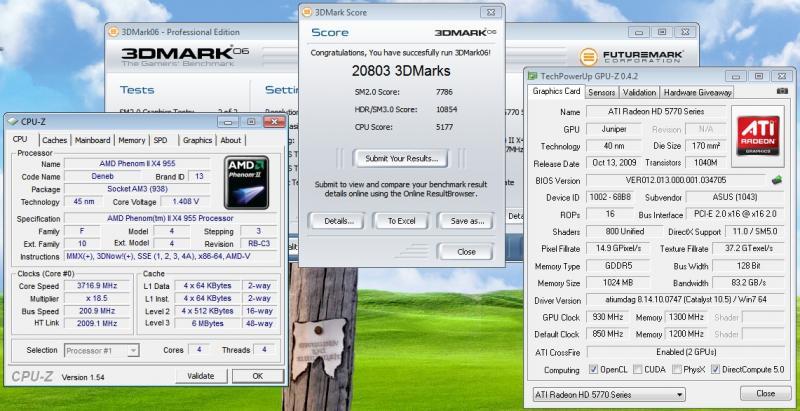Click the Multiplier x 18.5 value
Viewport: 800px width, 411px height.
click(97, 298)
